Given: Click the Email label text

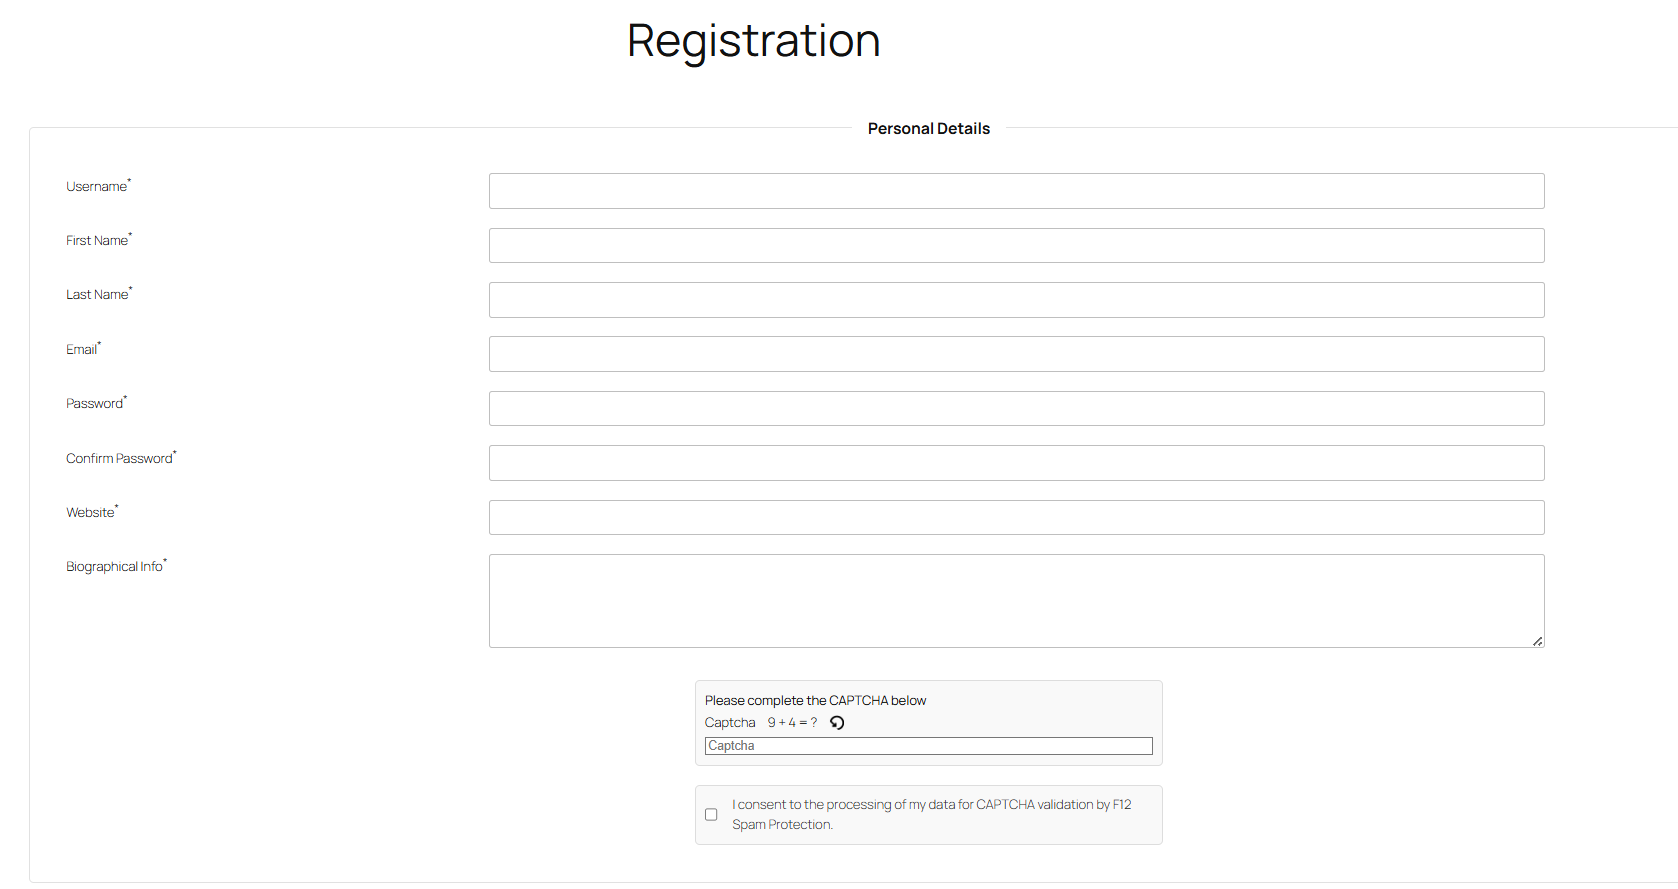Looking at the screenshot, I should pyautogui.click(x=81, y=350).
